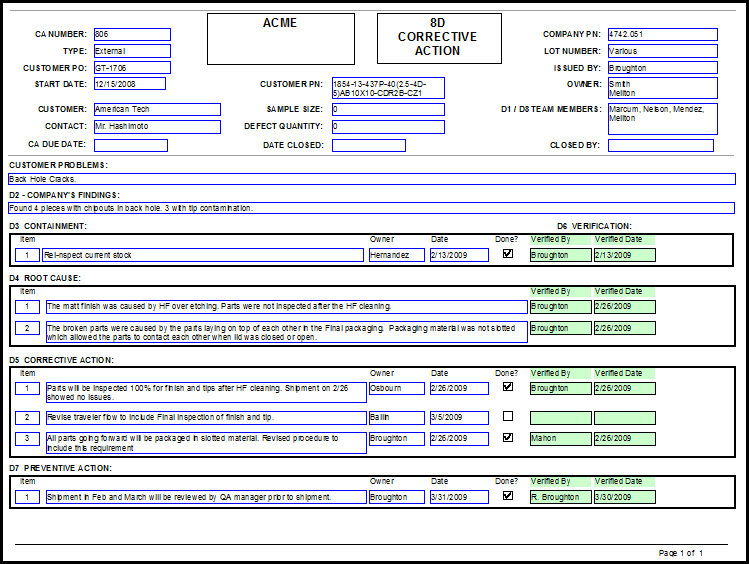This screenshot has width=749, height=564.
Task: Click the Page 1 of 1 footer text
Action: coord(681,553)
